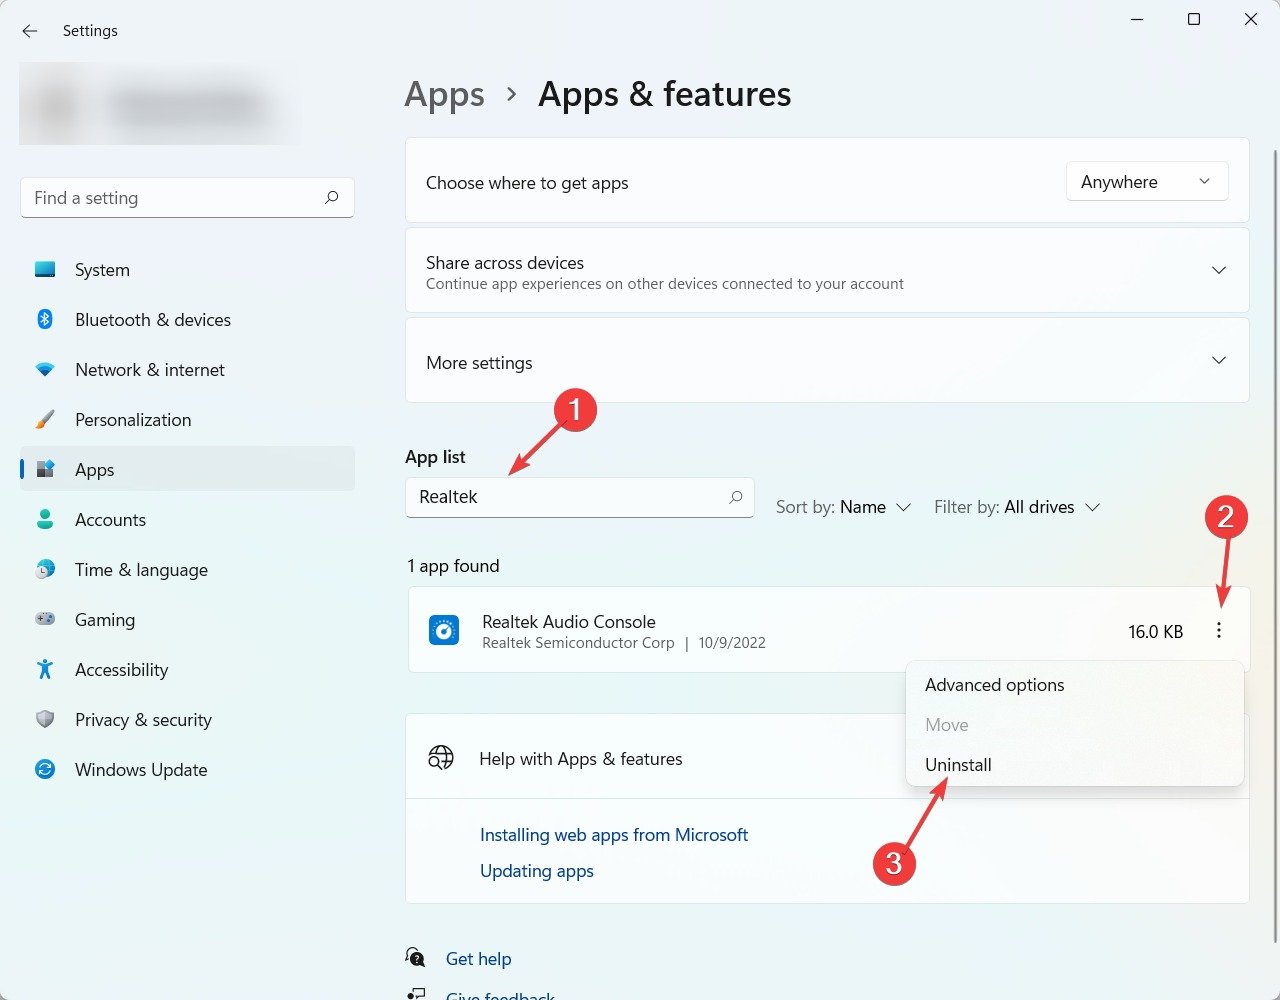The height and width of the screenshot is (1000, 1280).
Task: Click the search icon in Find a setting
Action: pyautogui.click(x=332, y=198)
